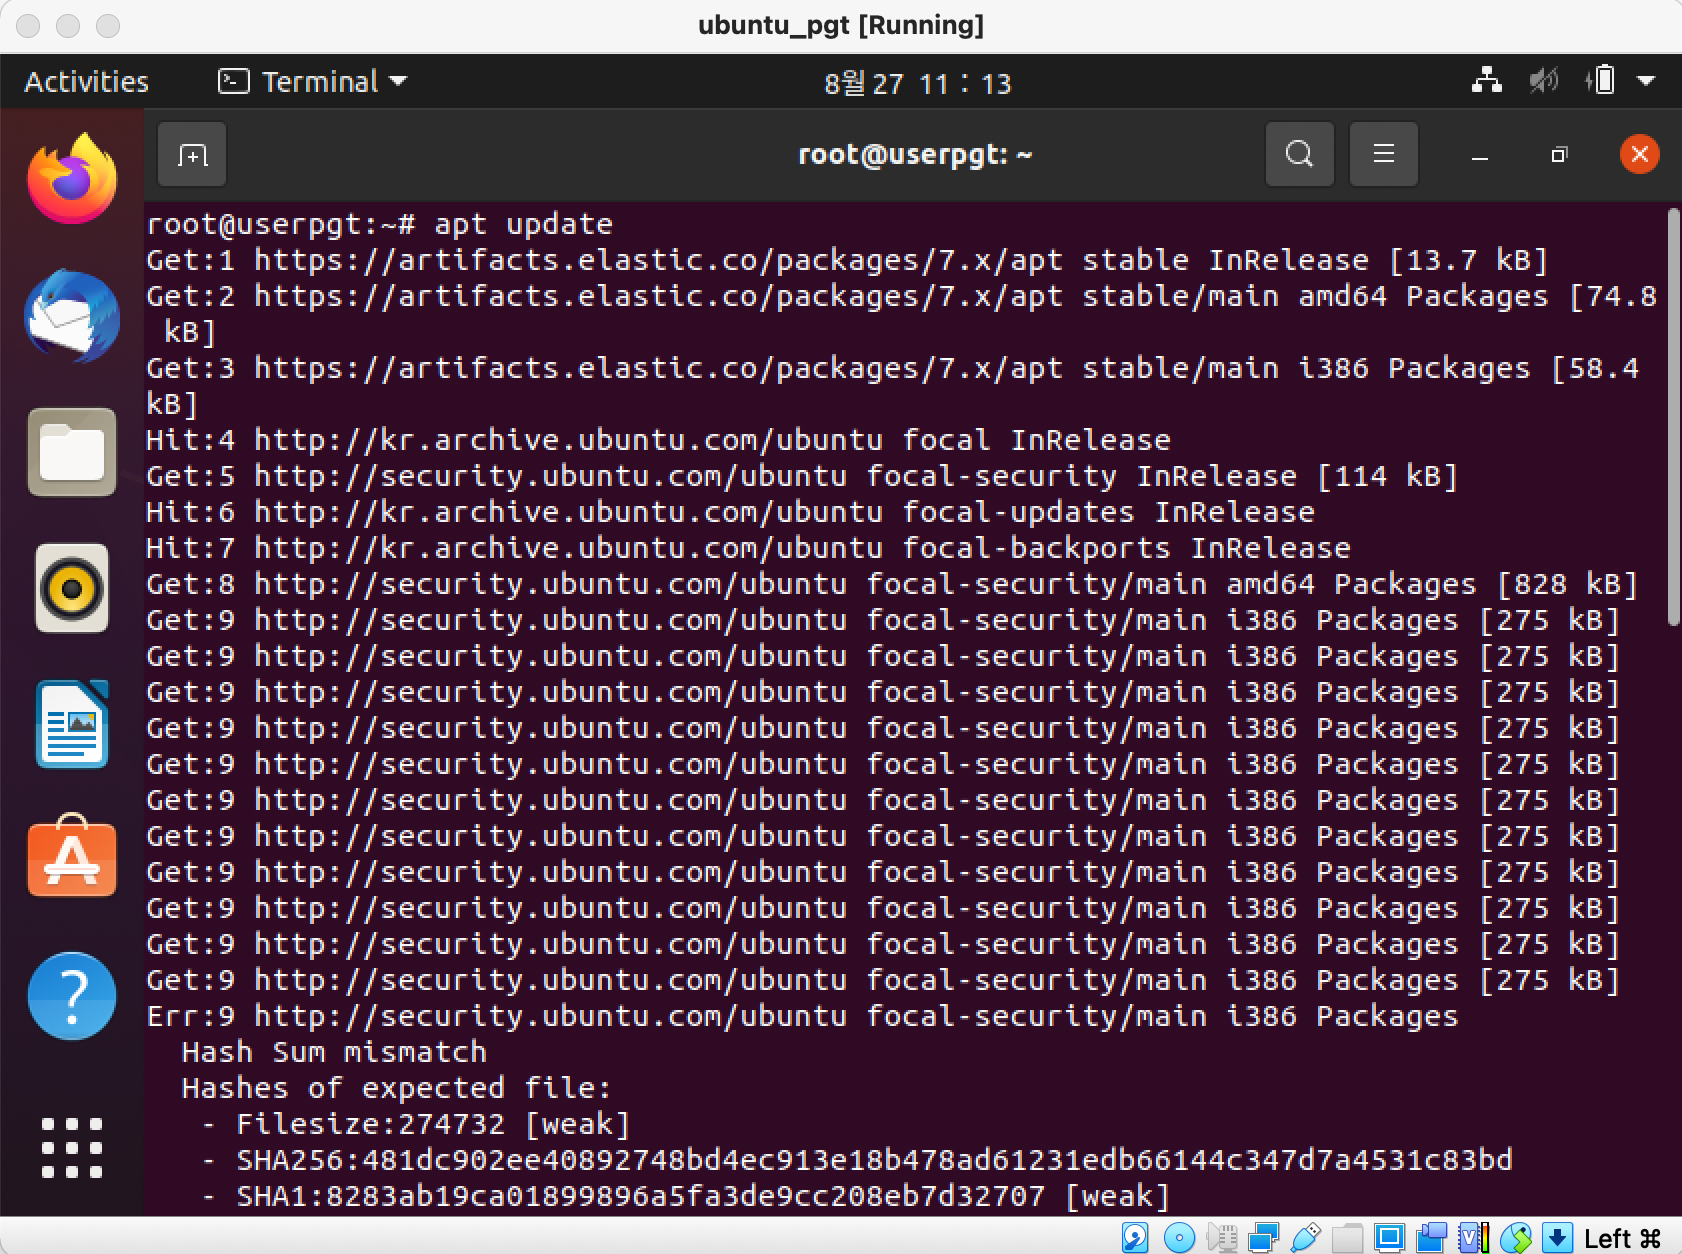Click the SHA256 hash line

857,1160
